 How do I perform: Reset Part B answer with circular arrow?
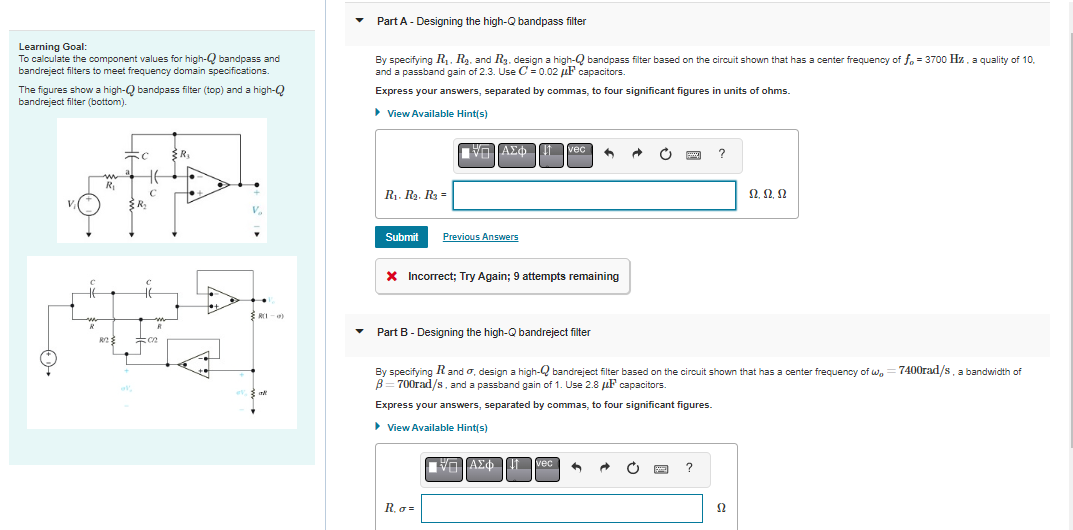[x=633, y=468]
